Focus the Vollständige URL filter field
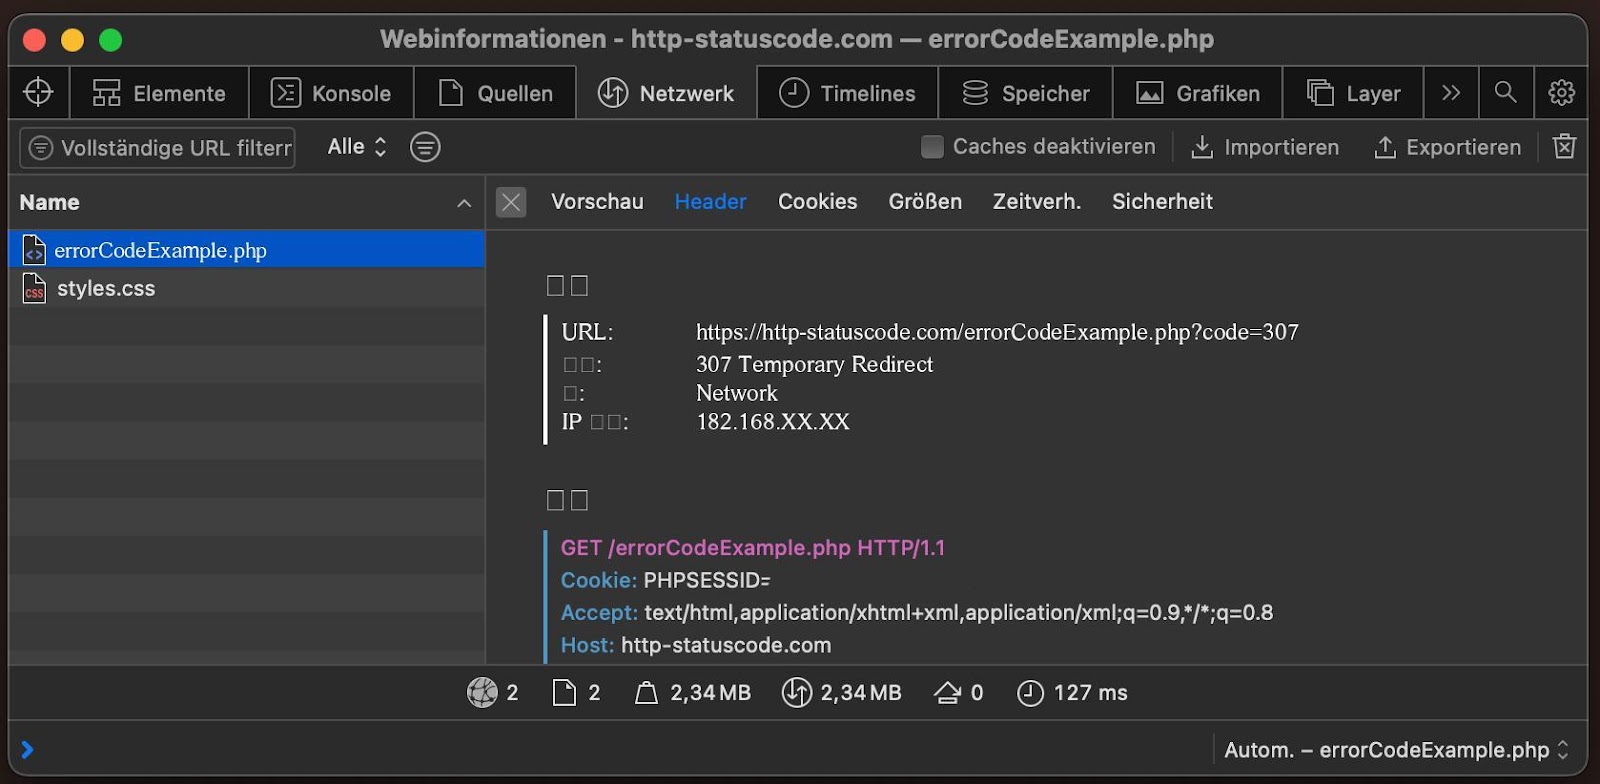 click(x=158, y=148)
